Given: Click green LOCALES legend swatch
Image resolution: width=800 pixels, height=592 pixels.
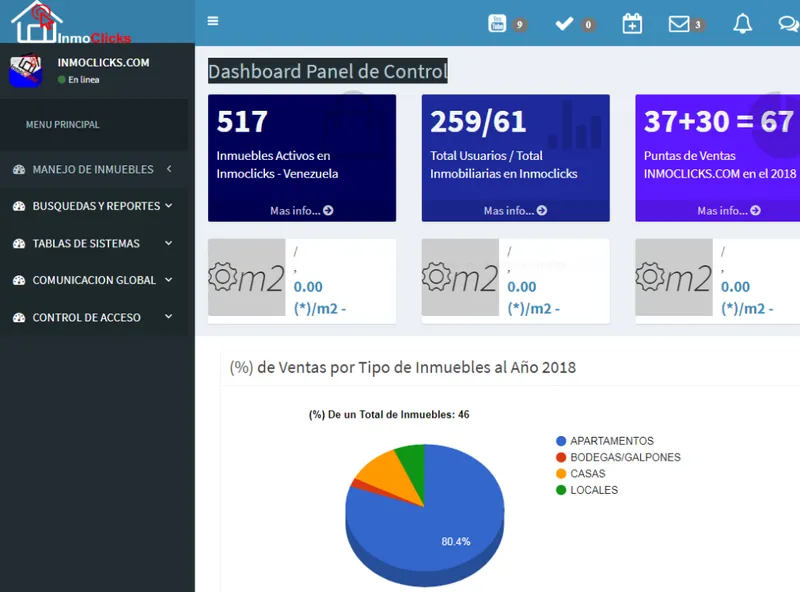Looking at the screenshot, I should click(561, 490).
